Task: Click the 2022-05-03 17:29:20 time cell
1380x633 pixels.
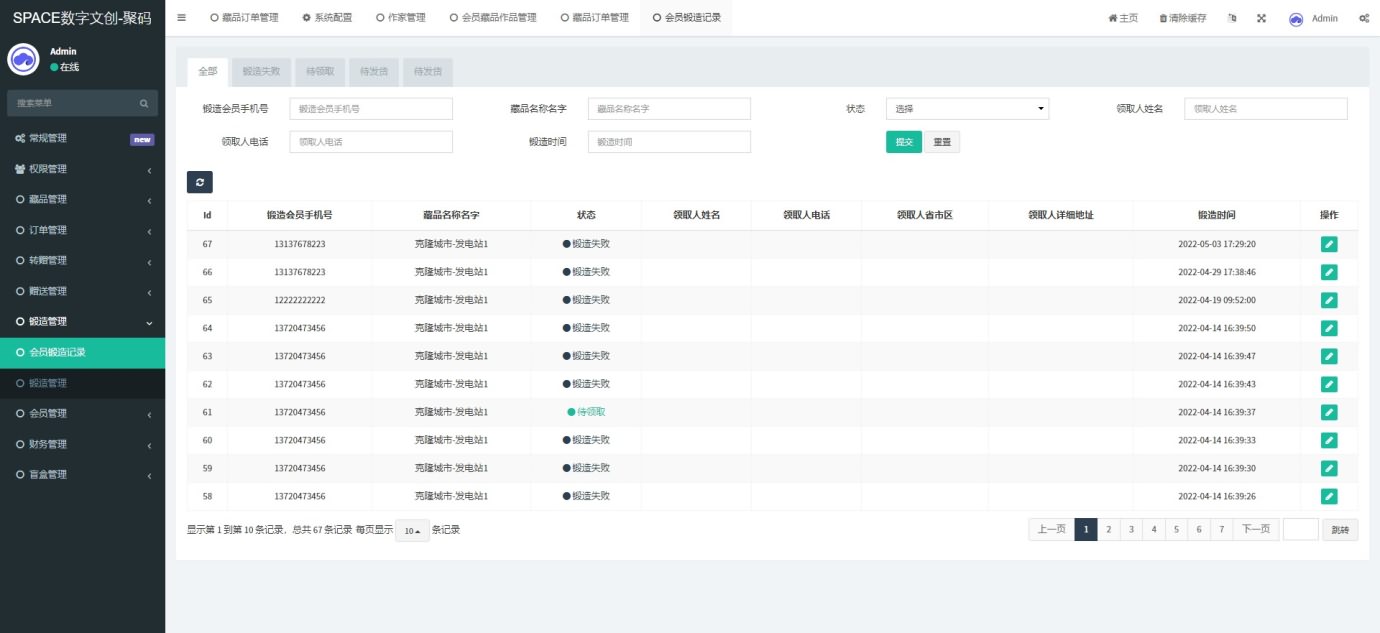Action: pyautogui.click(x=1216, y=244)
